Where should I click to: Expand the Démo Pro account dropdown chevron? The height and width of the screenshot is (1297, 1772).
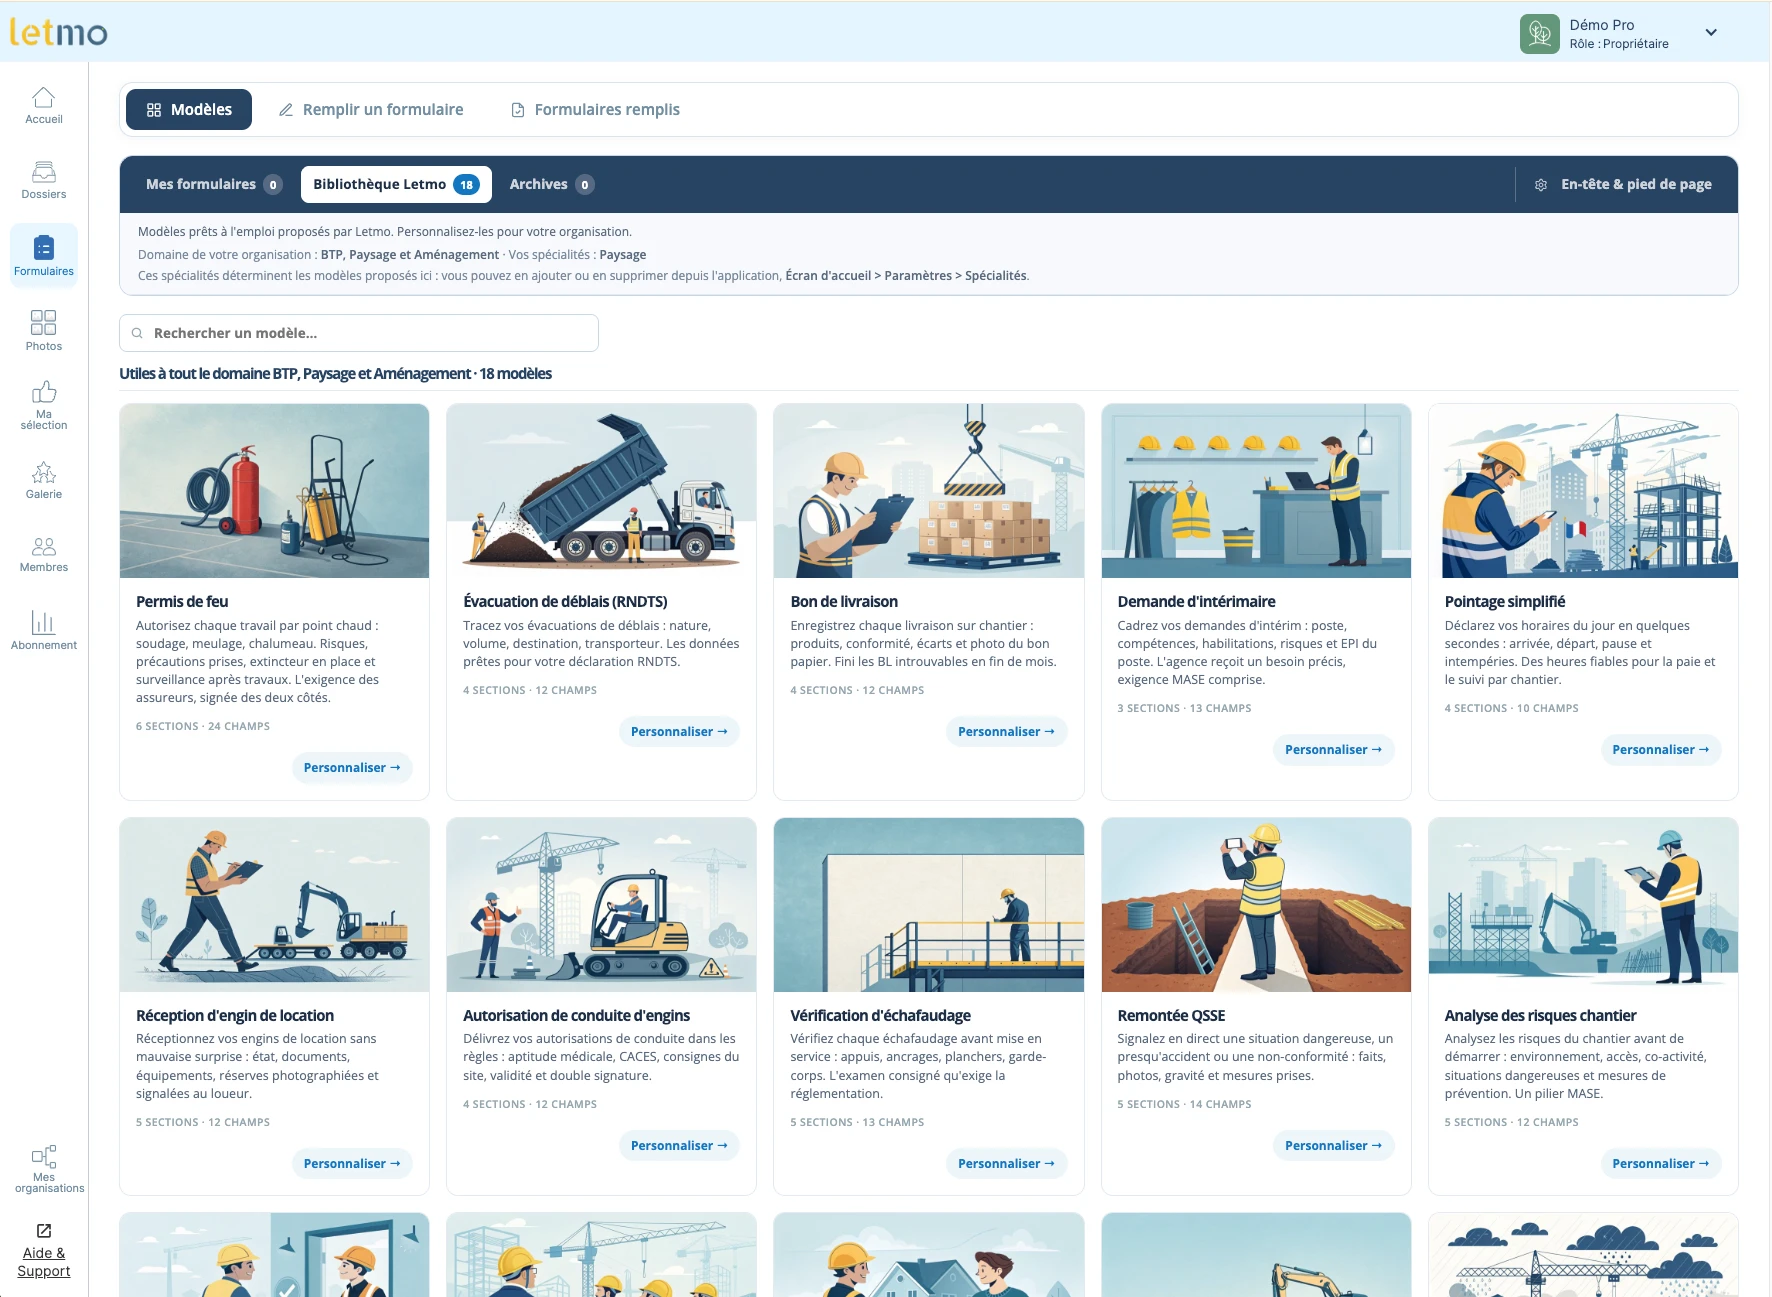tap(1711, 33)
